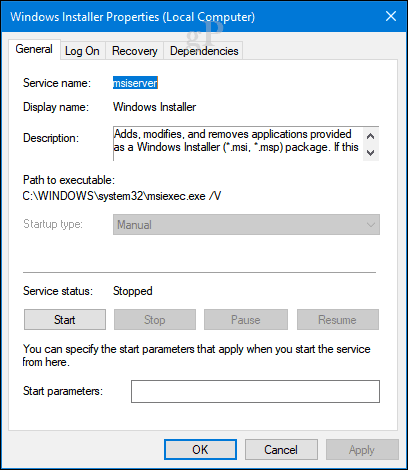Confirm with the OK button
Viewport: 408px width, 470px height.
coord(200,450)
